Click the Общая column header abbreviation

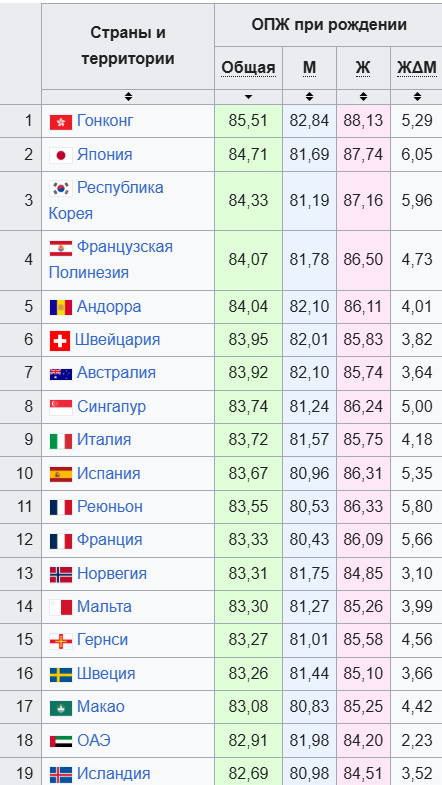point(248,68)
